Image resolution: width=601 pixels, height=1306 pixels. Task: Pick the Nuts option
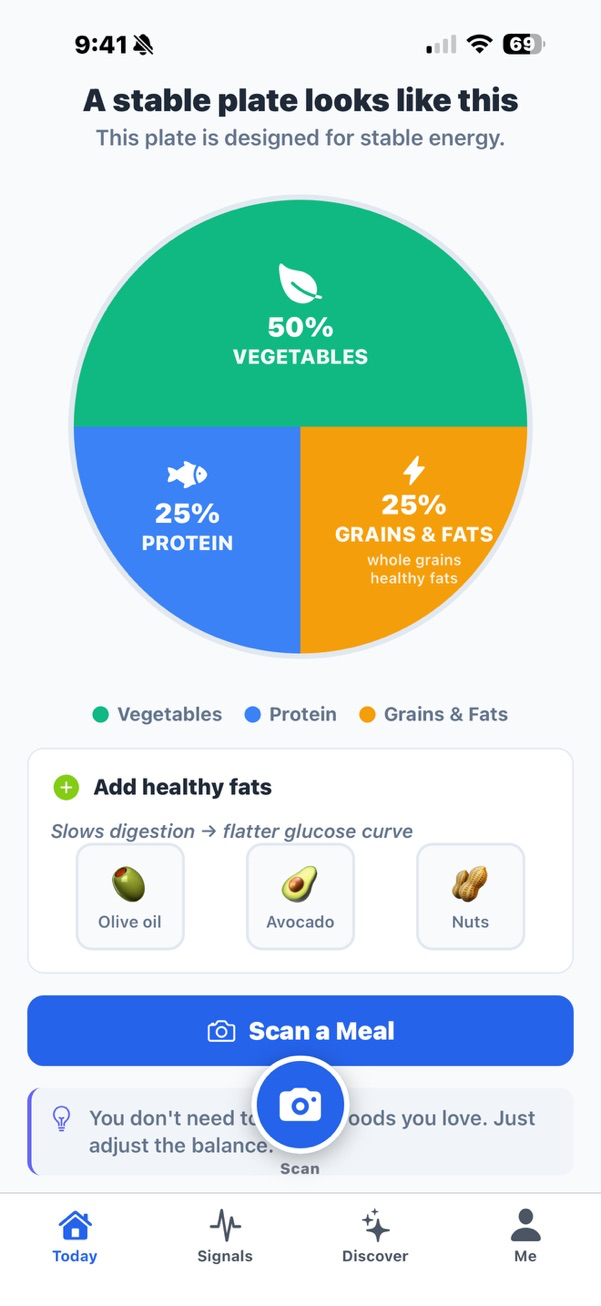[x=470, y=896]
